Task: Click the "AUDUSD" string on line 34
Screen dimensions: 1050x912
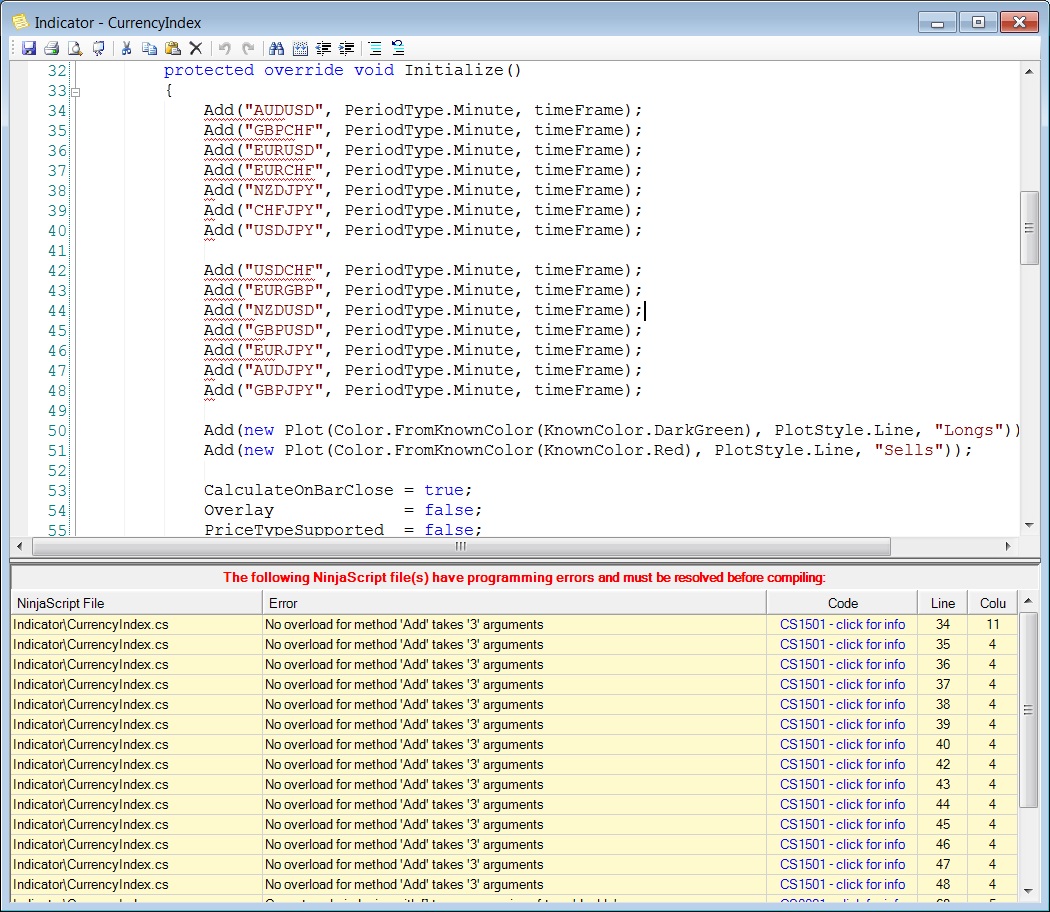Action: click(x=284, y=110)
